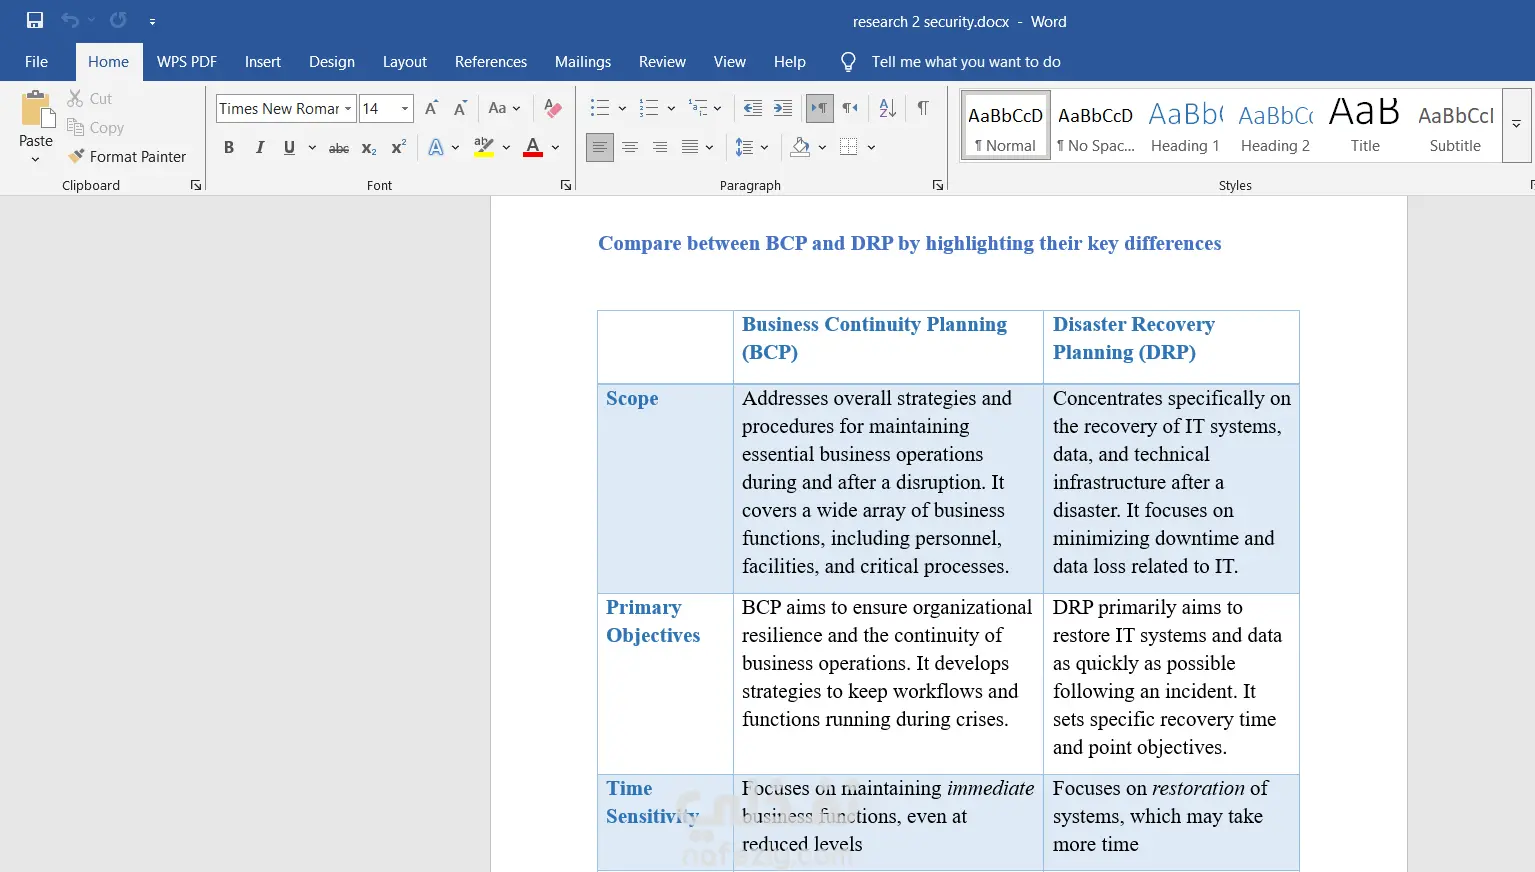
Task: Click Clear All Formatting eraser icon
Action: [x=553, y=108]
